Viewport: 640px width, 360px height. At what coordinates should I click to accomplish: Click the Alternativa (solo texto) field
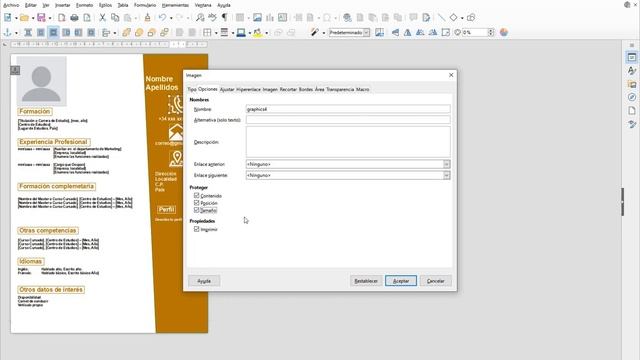[x=348, y=120]
